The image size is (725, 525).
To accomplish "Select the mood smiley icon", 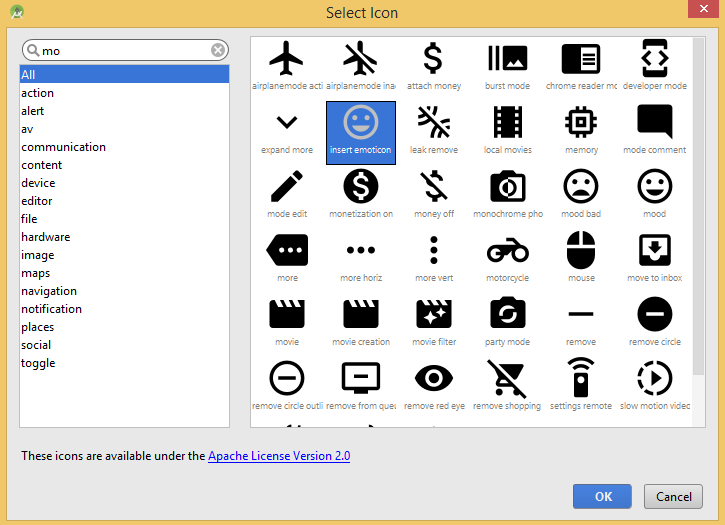I will coord(655,186).
